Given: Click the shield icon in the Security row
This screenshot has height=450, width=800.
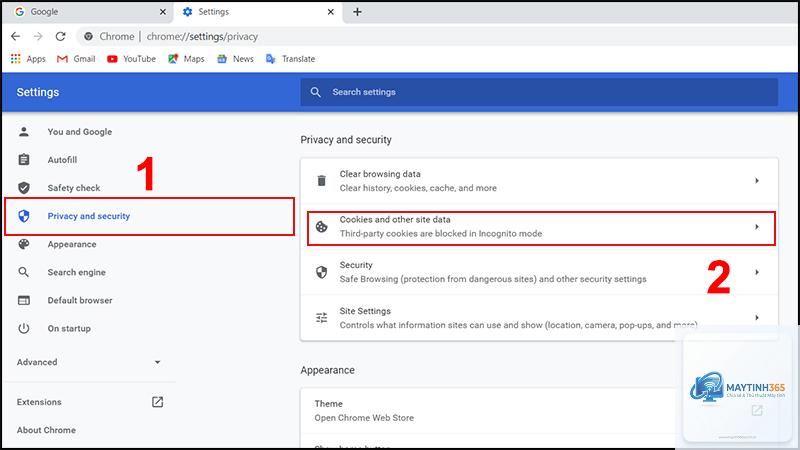Looking at the screenshot, I should click(321, 272).
